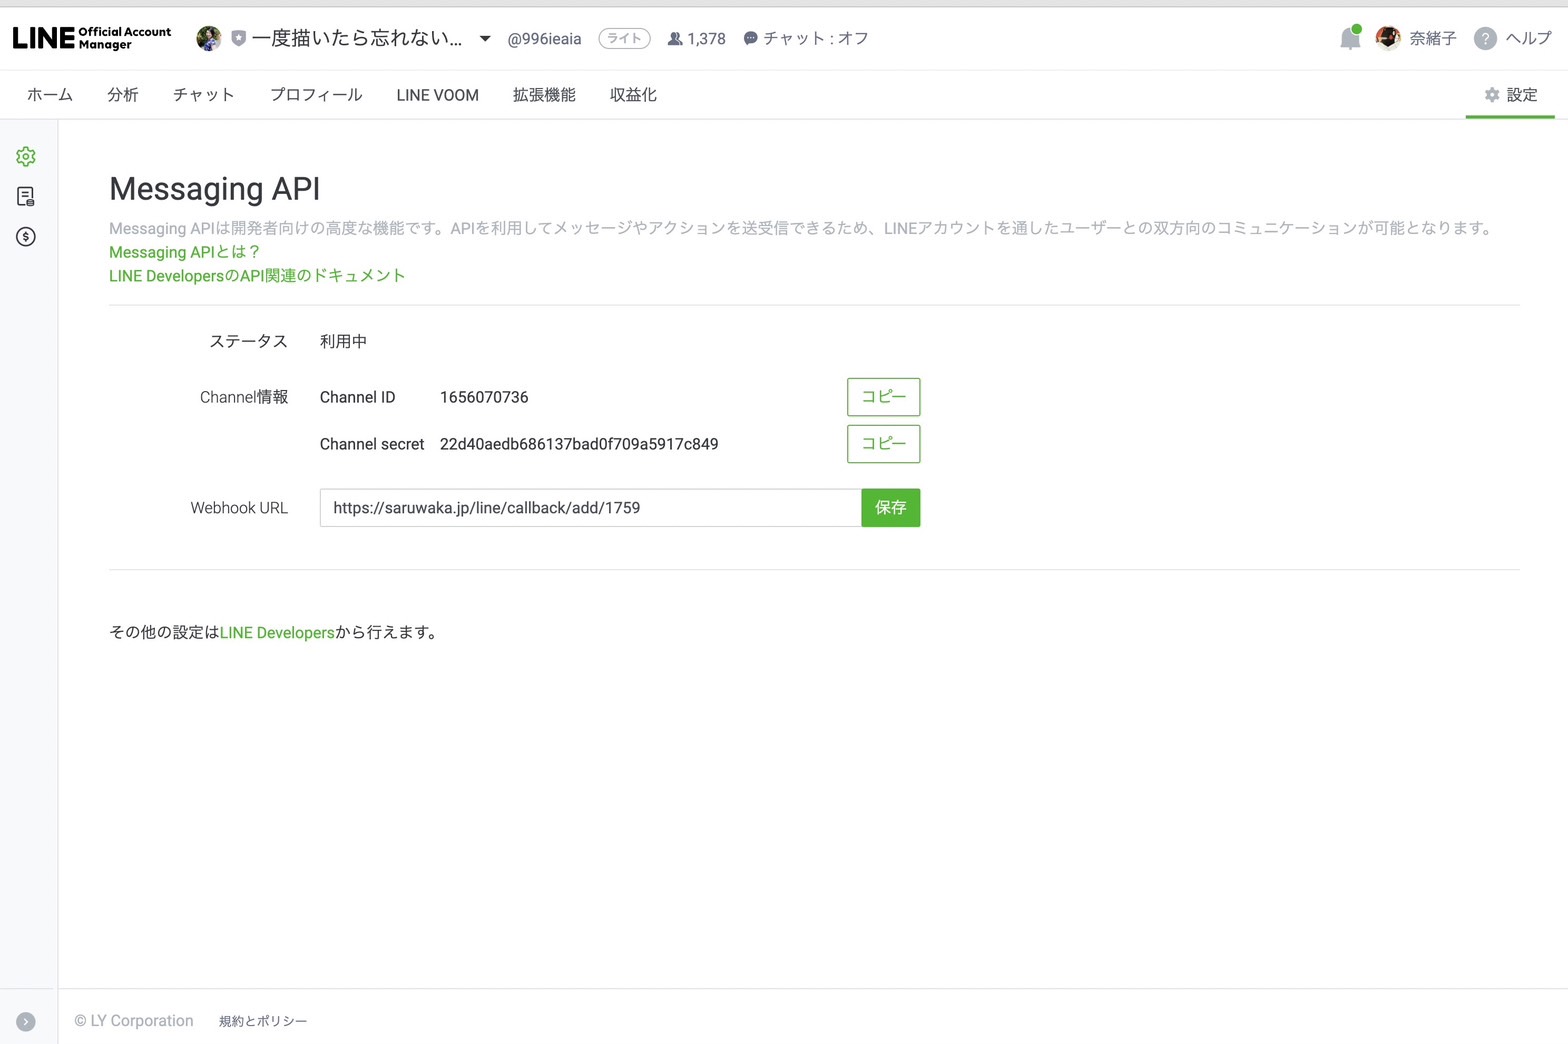Open the チャット tab
This screenshot has width=1568, height=1044.
pos(204,95)
